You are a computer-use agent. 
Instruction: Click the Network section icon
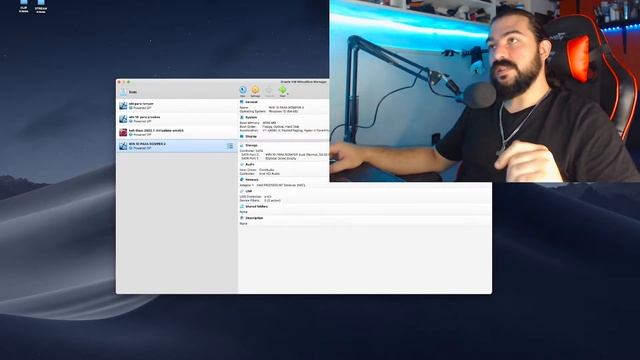pyautogui.click(x=242, y=180)
